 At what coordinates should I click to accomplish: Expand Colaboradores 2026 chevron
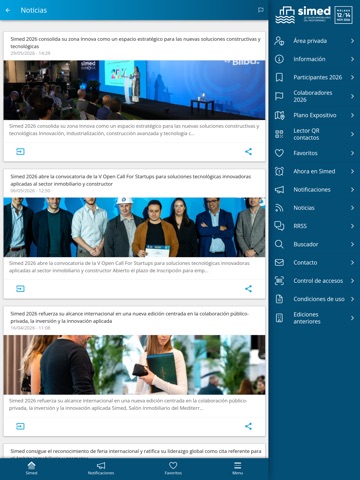point(352,96)
